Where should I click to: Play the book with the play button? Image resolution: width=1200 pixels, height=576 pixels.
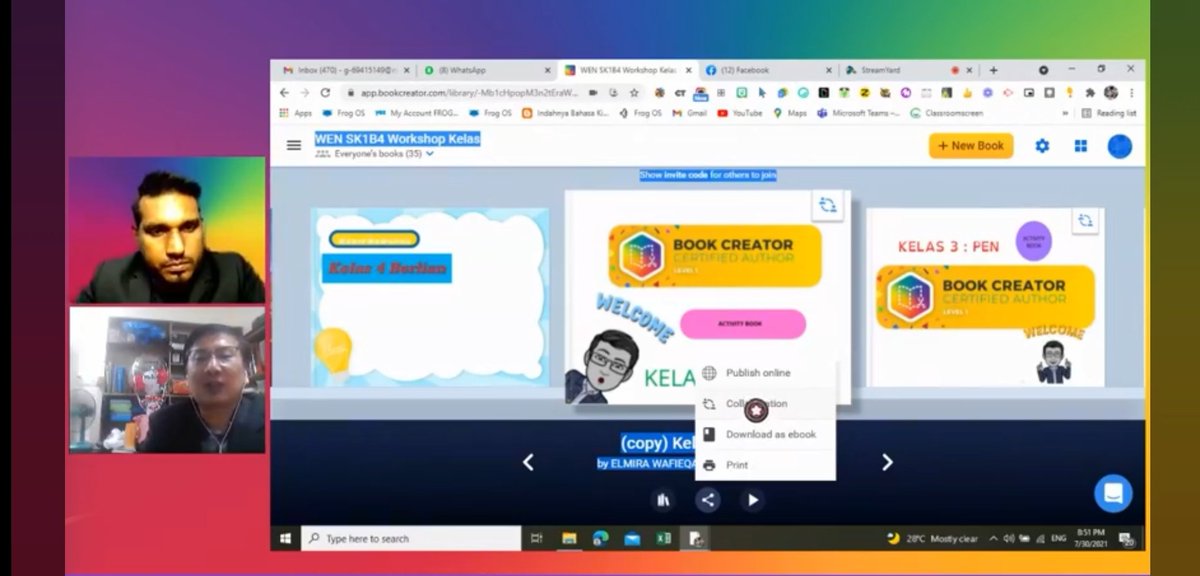(x=753, y=500)
